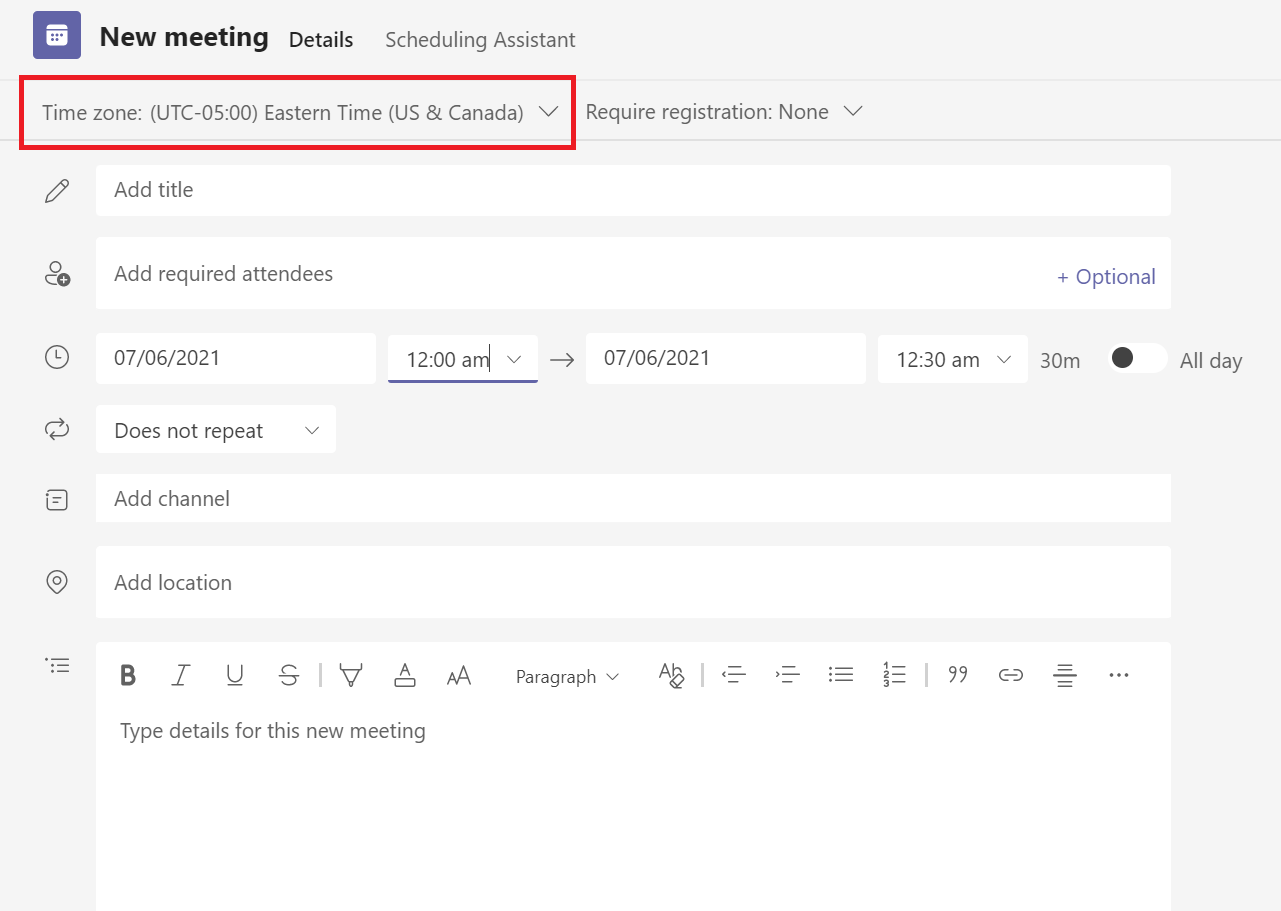The width and height of the screenshot is (1281, 911).
Task: Open the 12:00 am start time dropdown
Action: (x=463, y=359)
